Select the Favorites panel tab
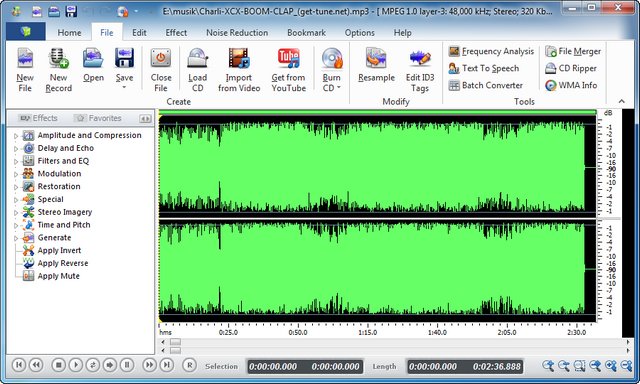This screenshot has width=640, height=384. click(98, 118)
